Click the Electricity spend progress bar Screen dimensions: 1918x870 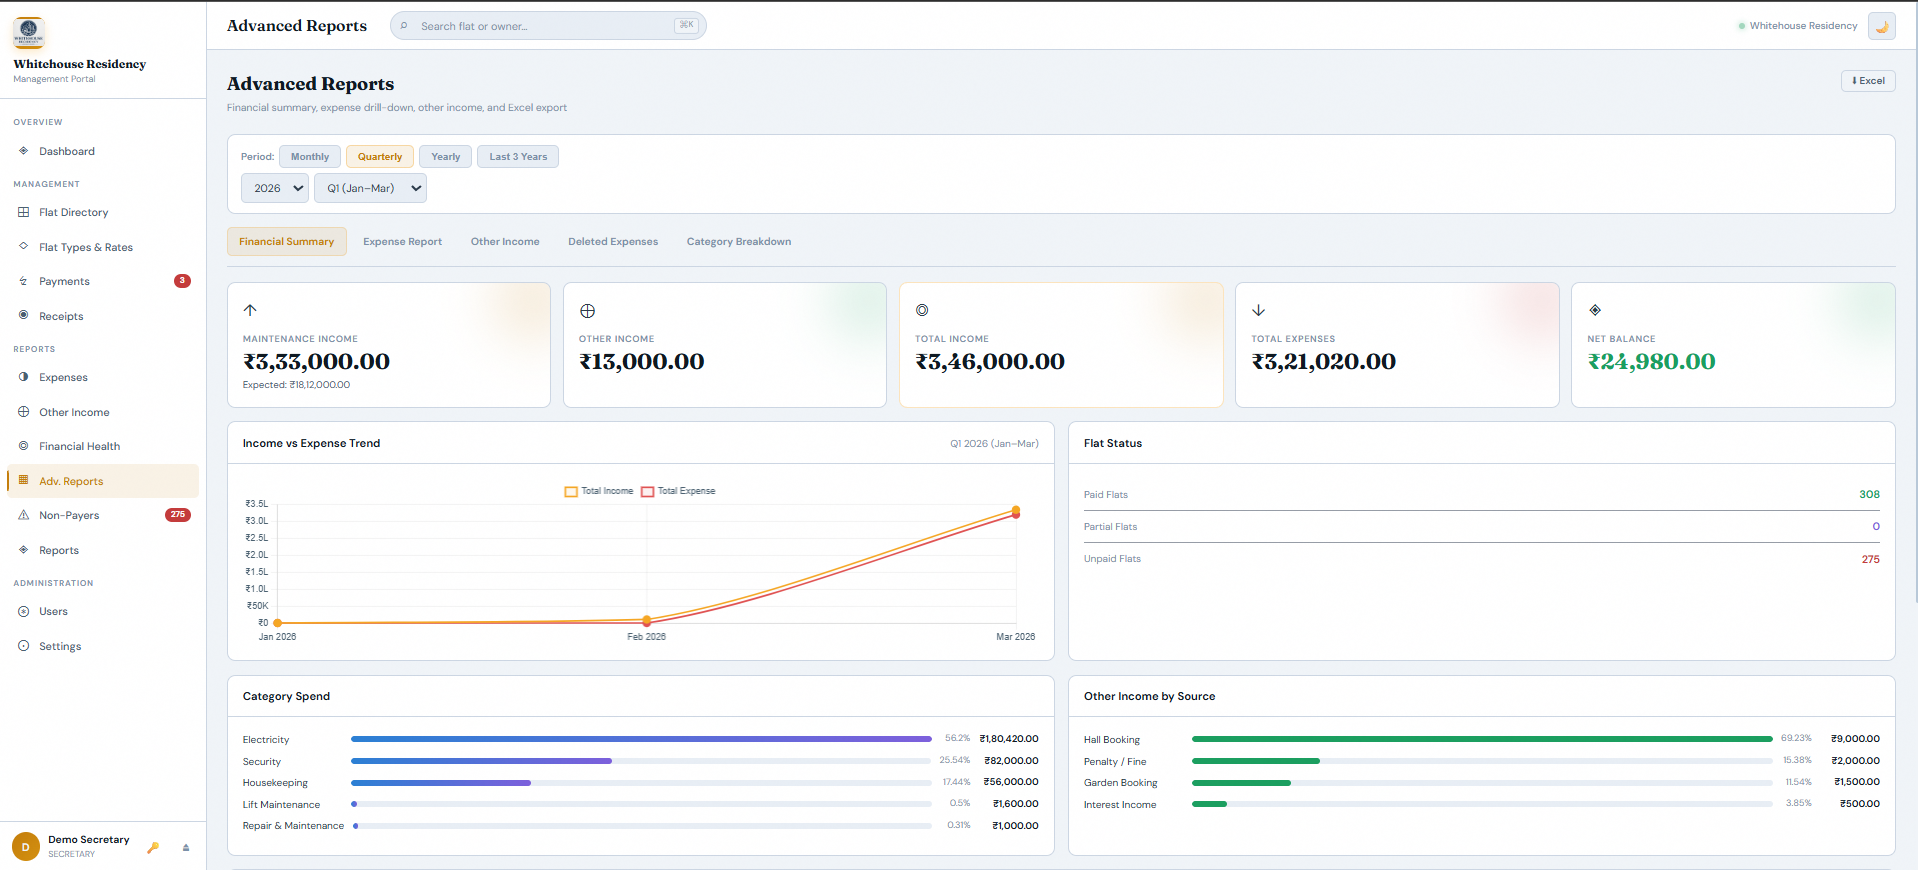640,739
